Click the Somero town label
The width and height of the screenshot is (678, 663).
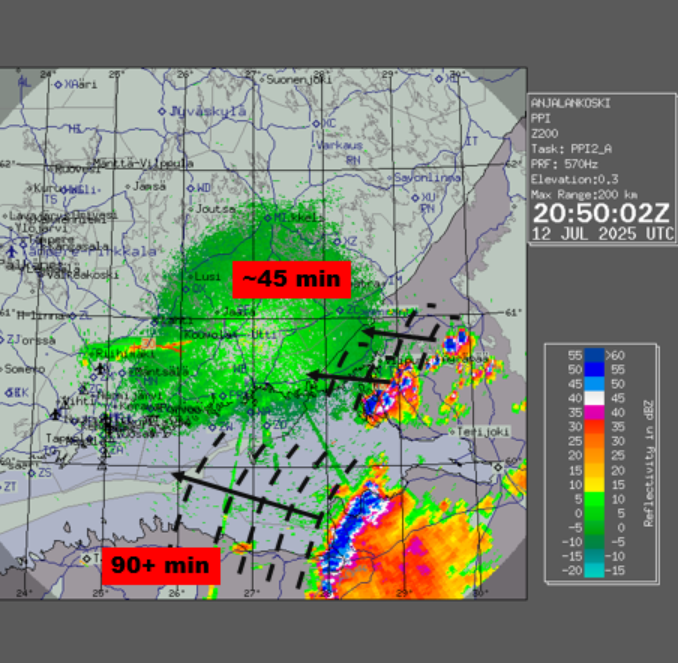tap(25, 369)
